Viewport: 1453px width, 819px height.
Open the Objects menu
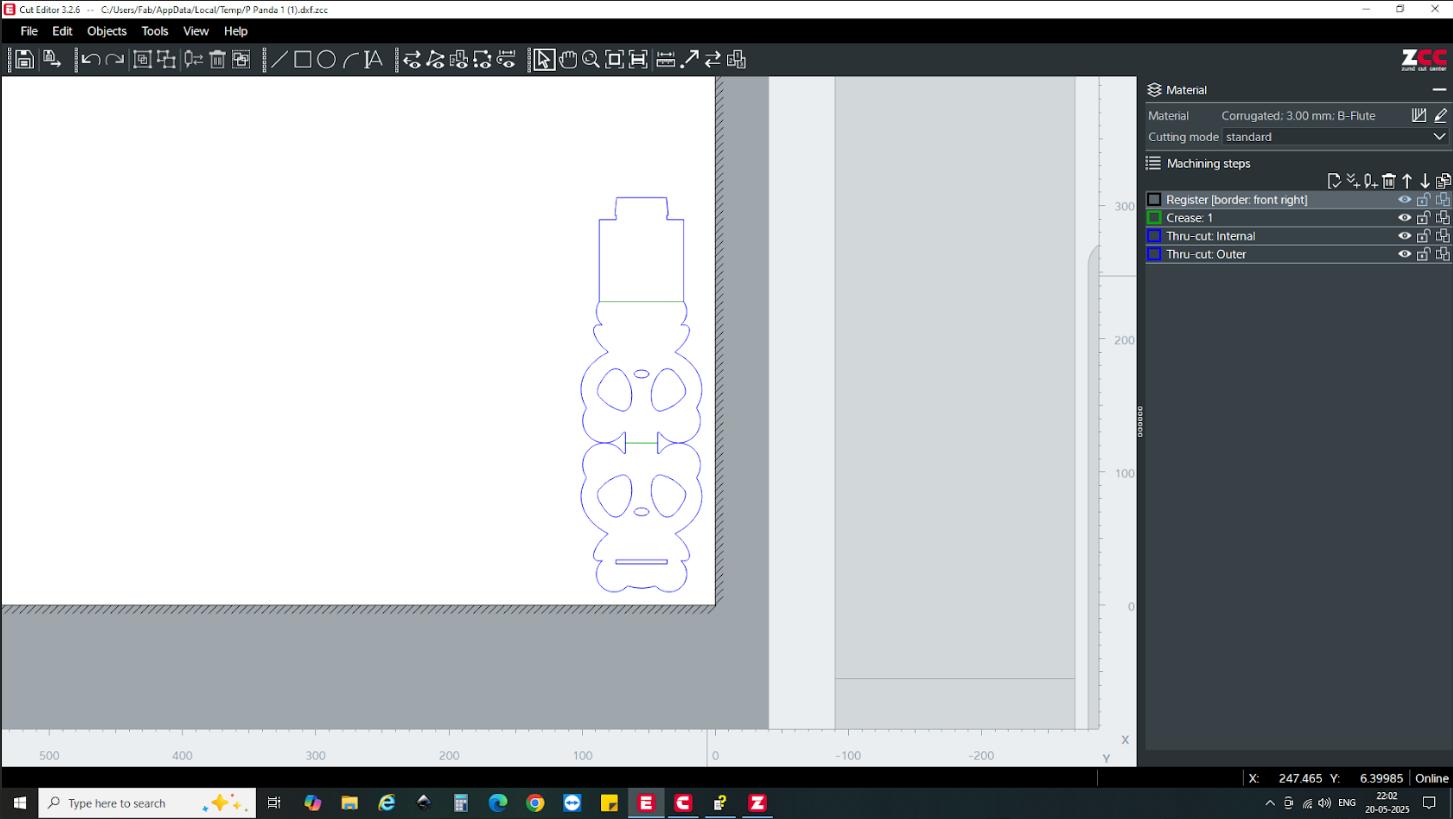[x=107, y=31]
